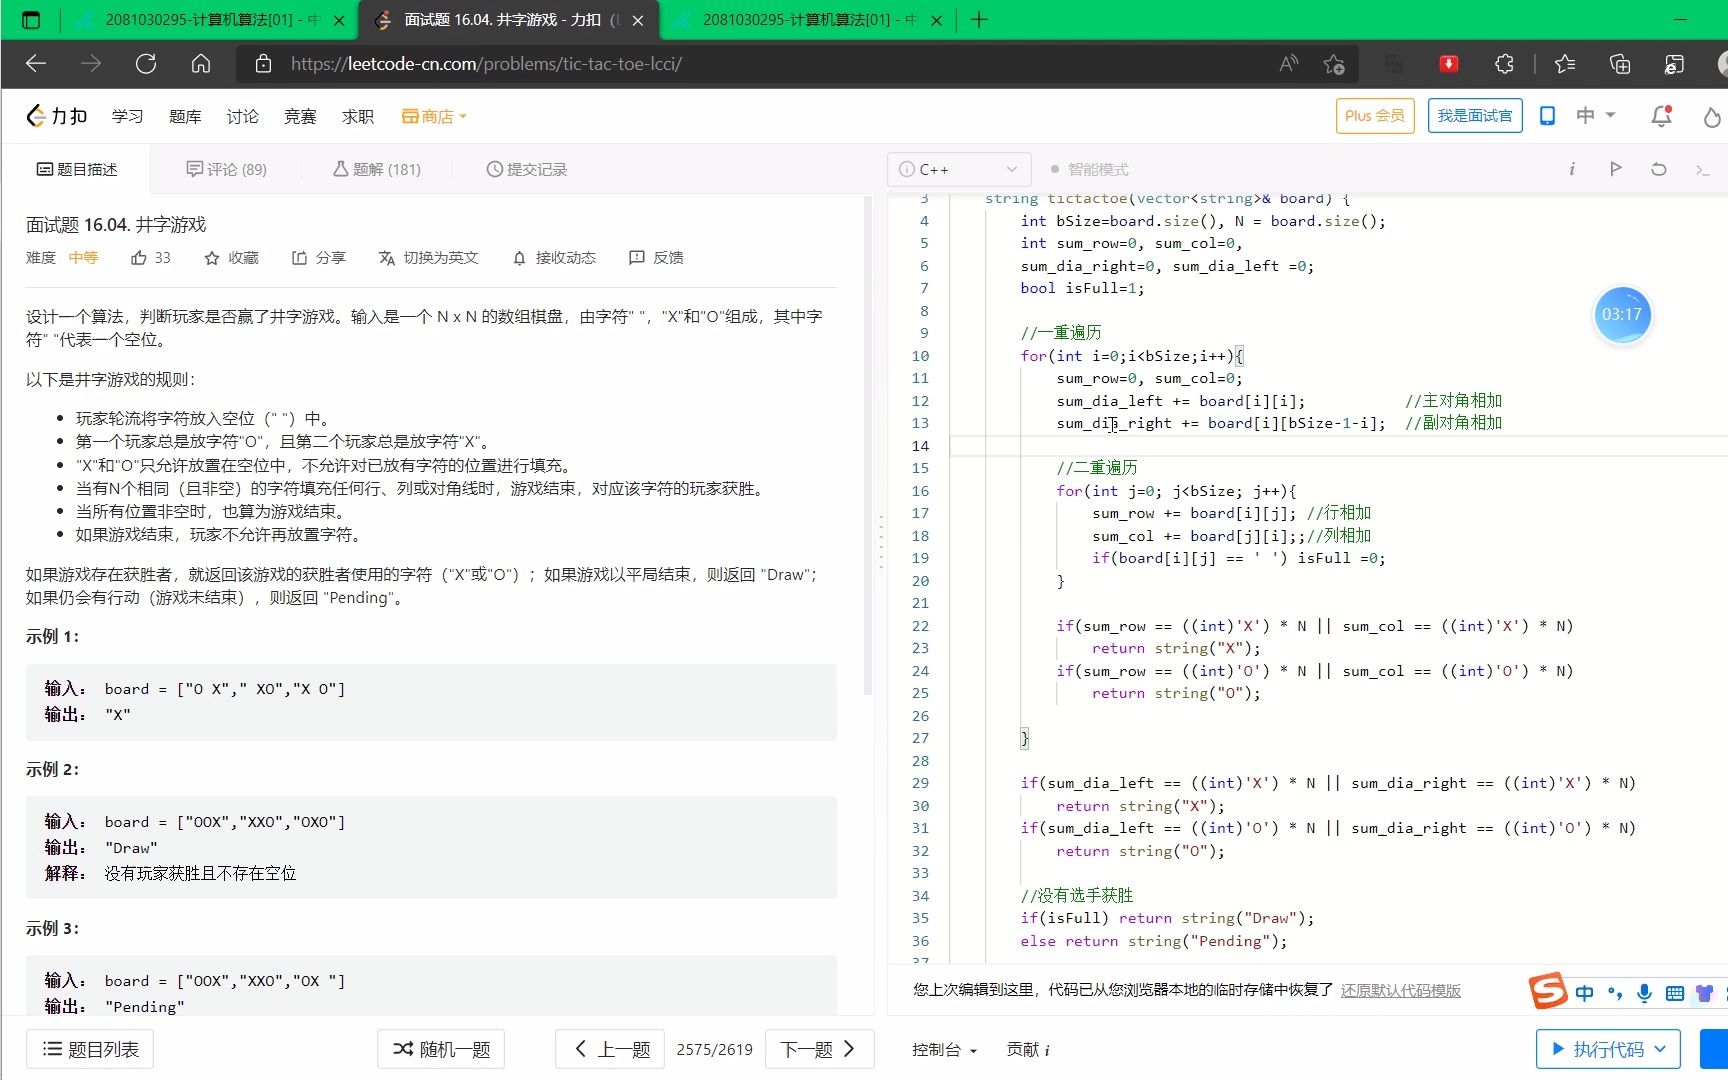Click the 随机一题 button

[x=441, y=1049]
